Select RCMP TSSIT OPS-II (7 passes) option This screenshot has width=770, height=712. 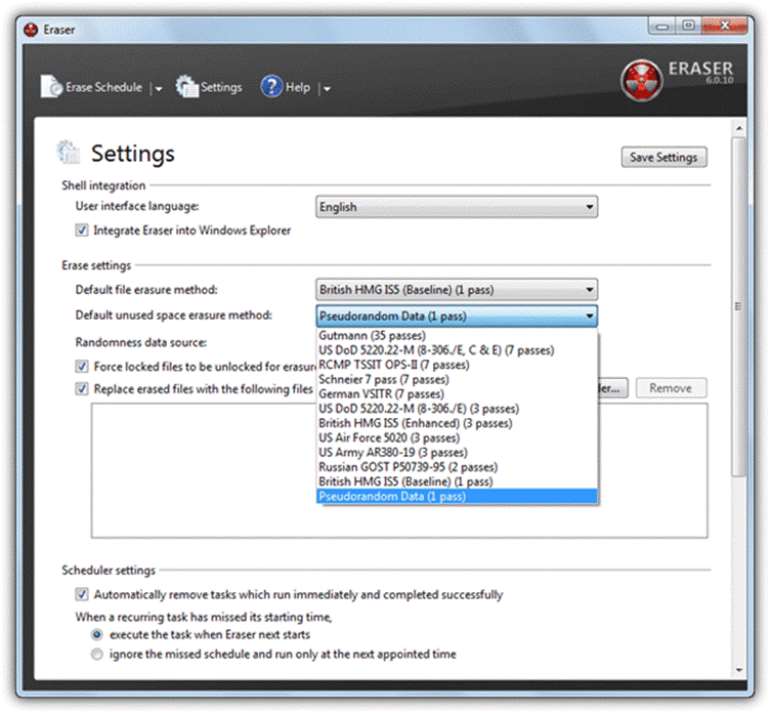[x=457, y=365]
